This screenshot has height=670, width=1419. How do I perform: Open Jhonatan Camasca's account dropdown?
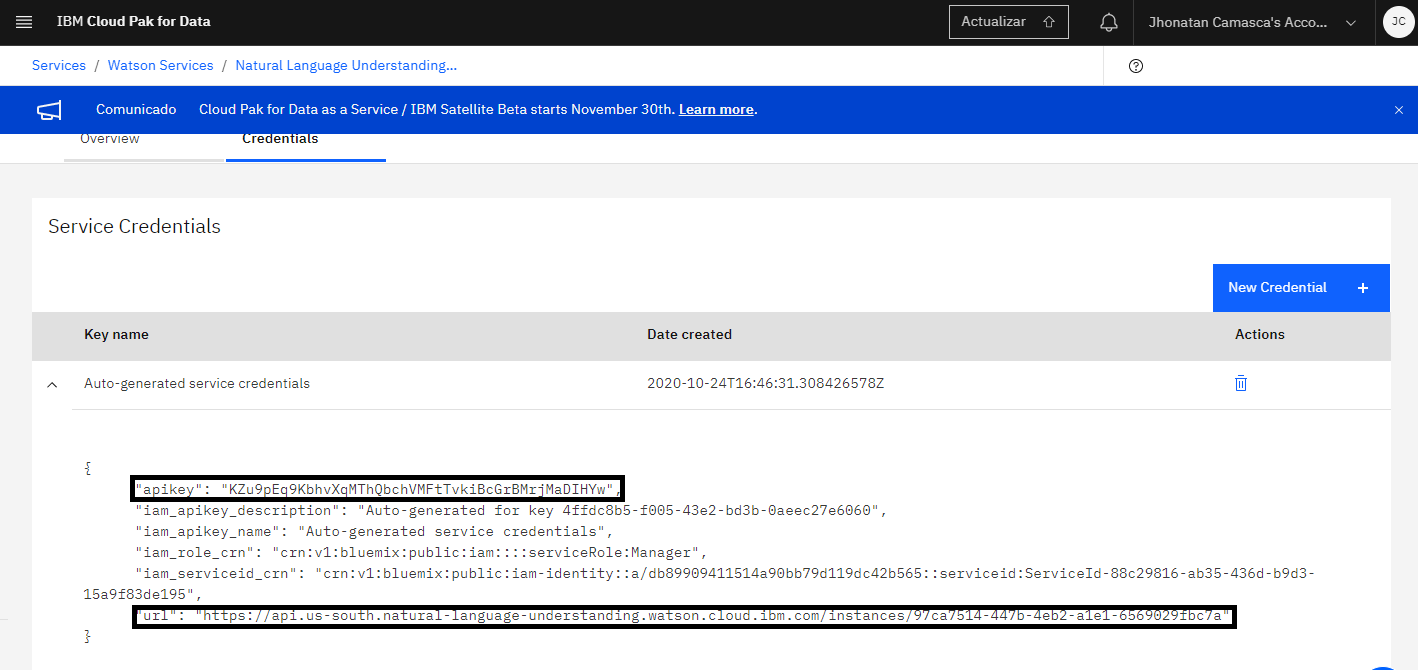click(x=1253, y=22)
